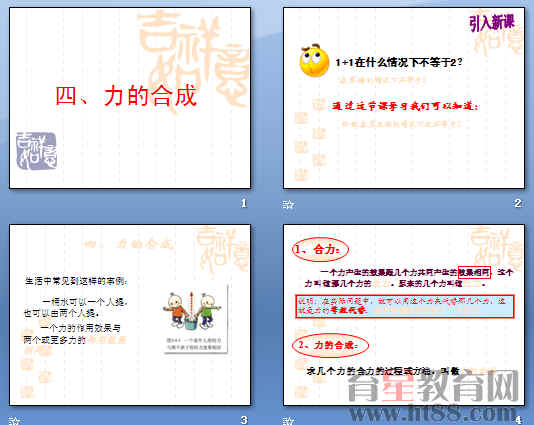Click the animation star icon under slide 4
534x425 pixels.
coord(288,421)
